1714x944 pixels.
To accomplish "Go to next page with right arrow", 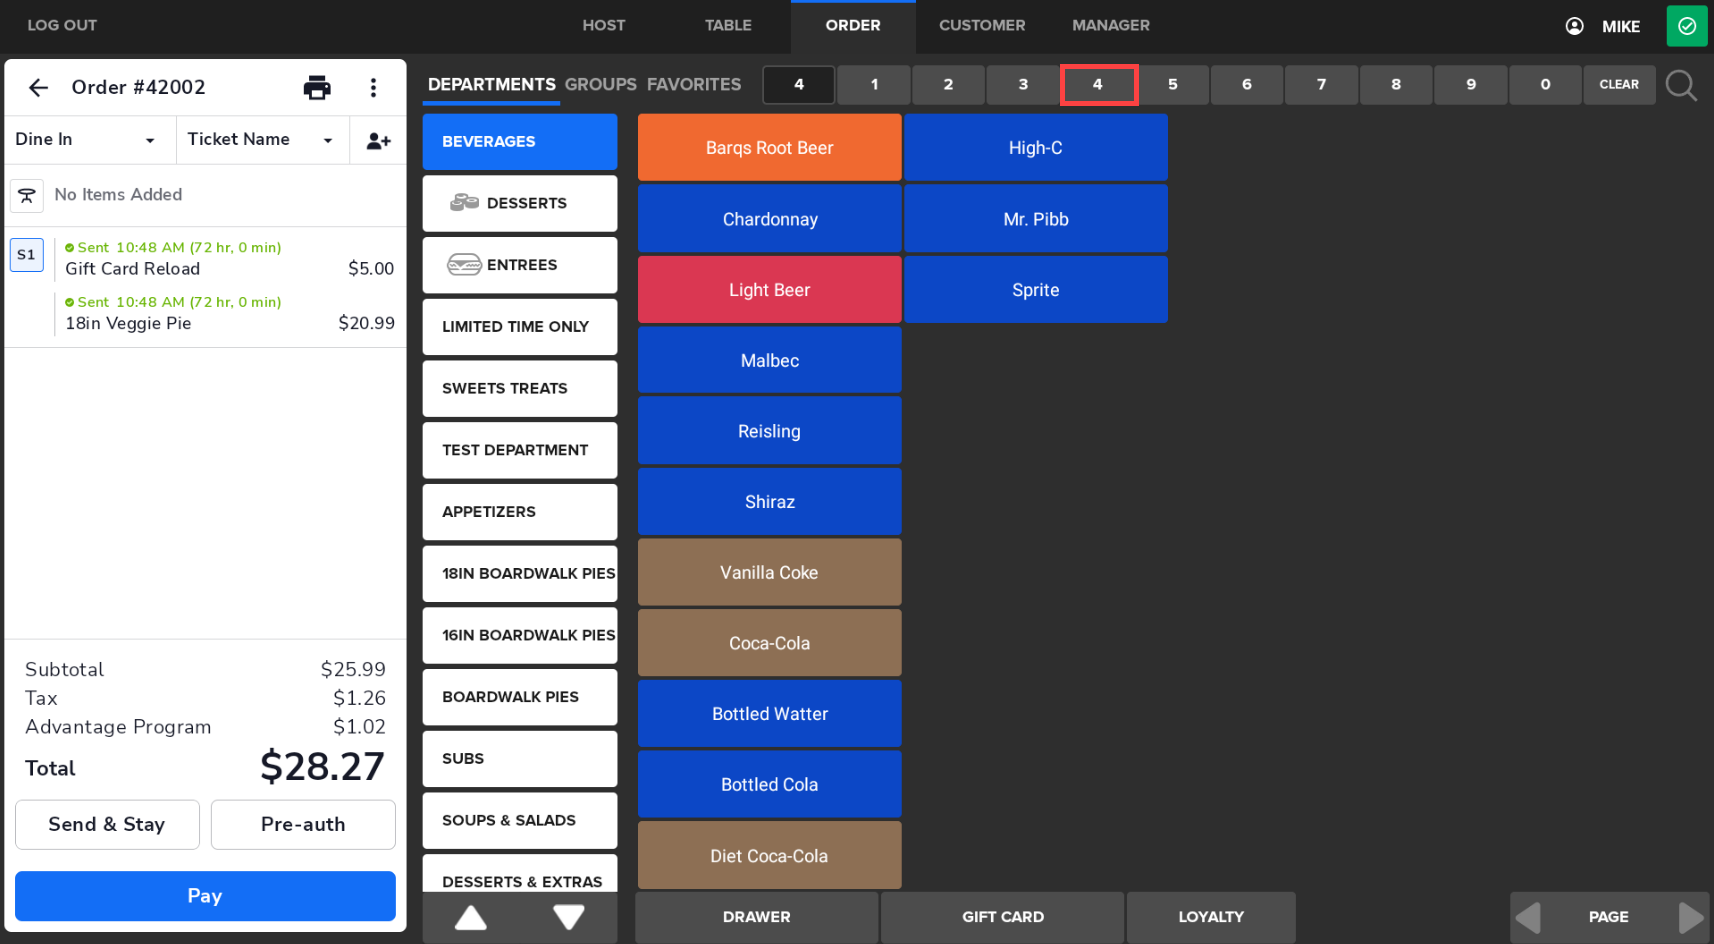I will [1689, 917].
